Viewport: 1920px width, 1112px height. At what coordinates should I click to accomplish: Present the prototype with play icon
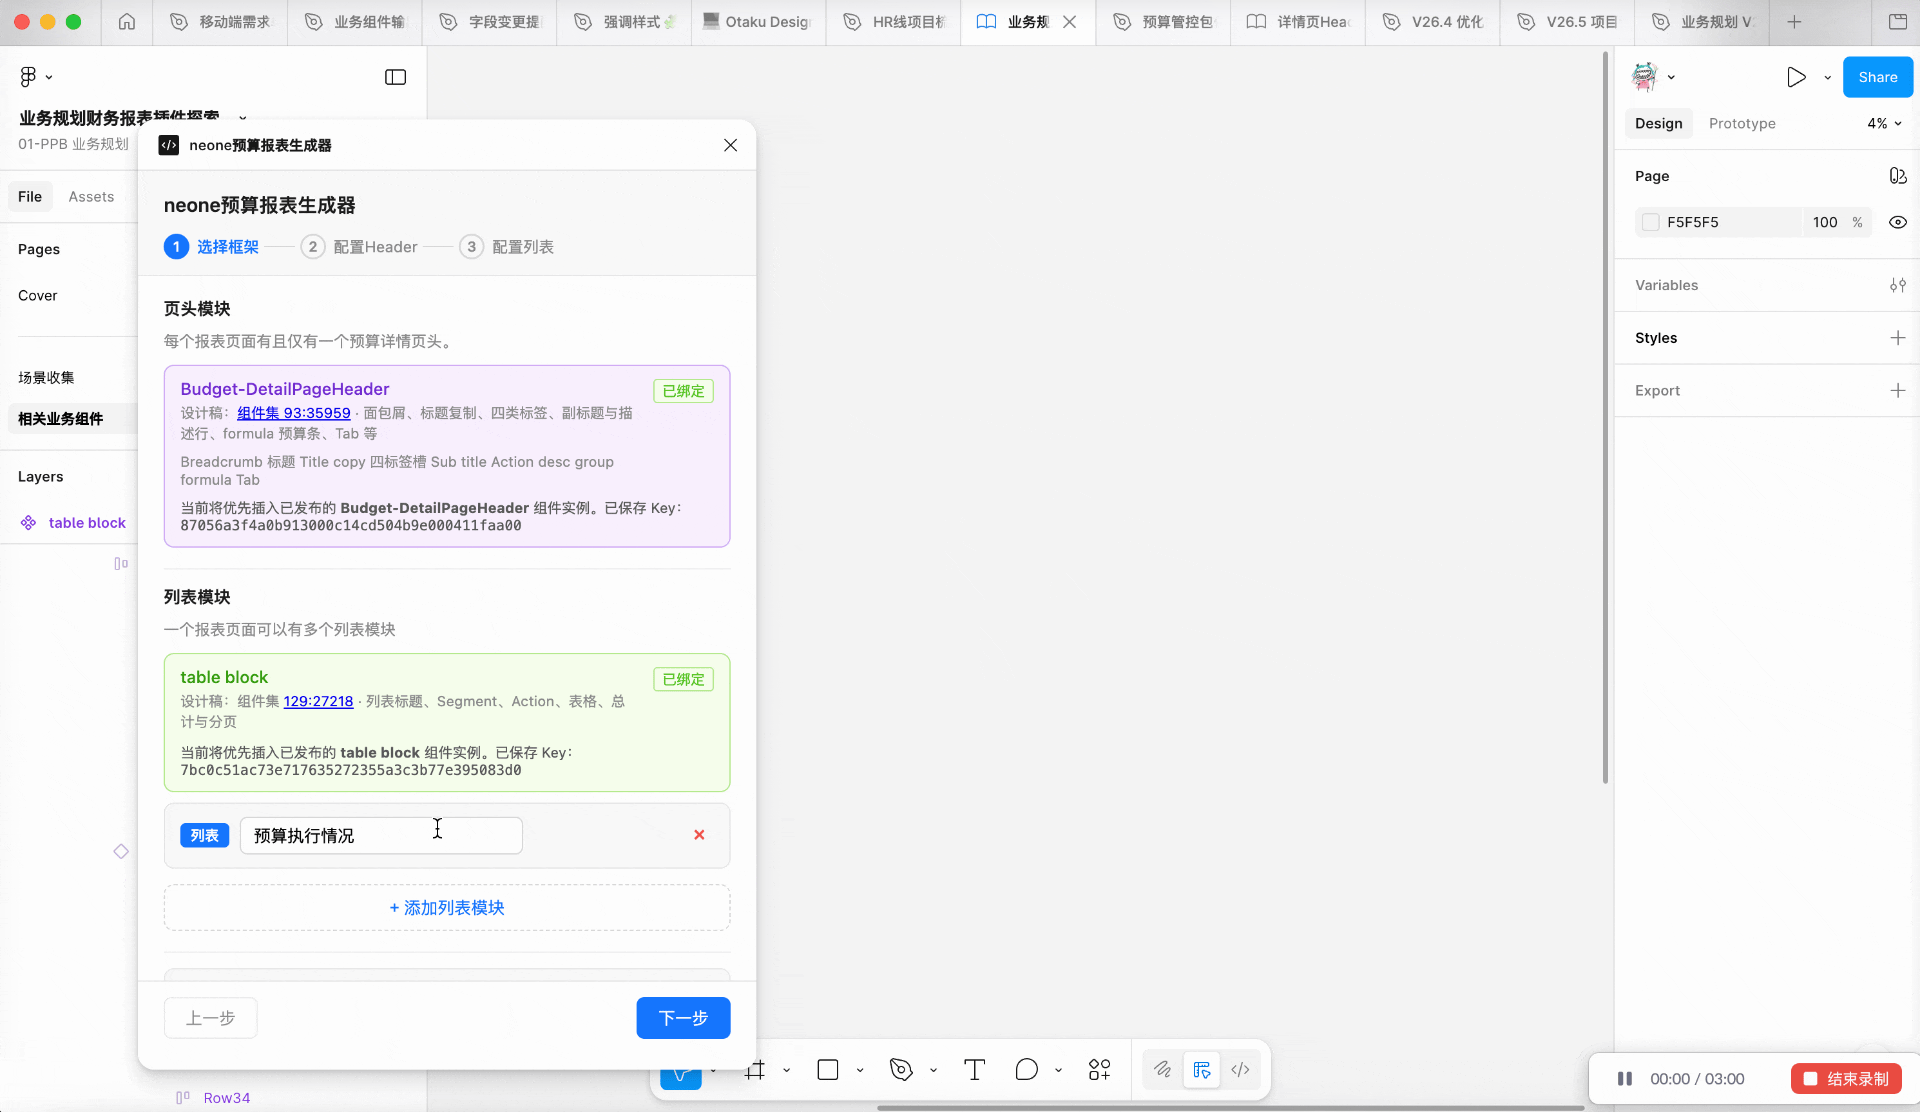pyautogui.click(x=1796, y=77)
